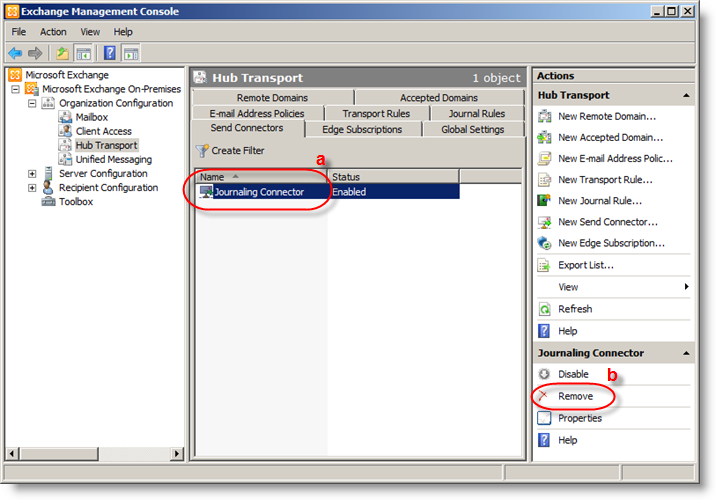
Task: Select Hub Transport in the tree
Action: click(x=106, y=145)
